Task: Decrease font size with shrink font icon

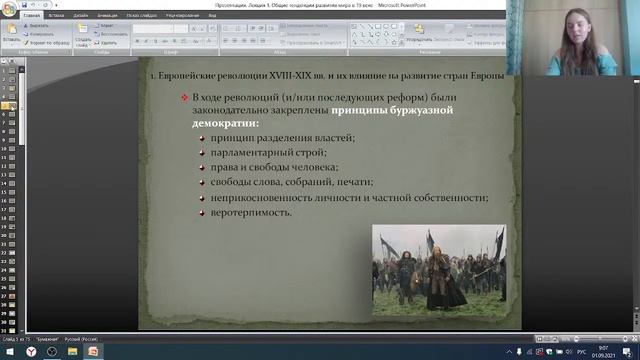Action: click(x=202, y=29)
